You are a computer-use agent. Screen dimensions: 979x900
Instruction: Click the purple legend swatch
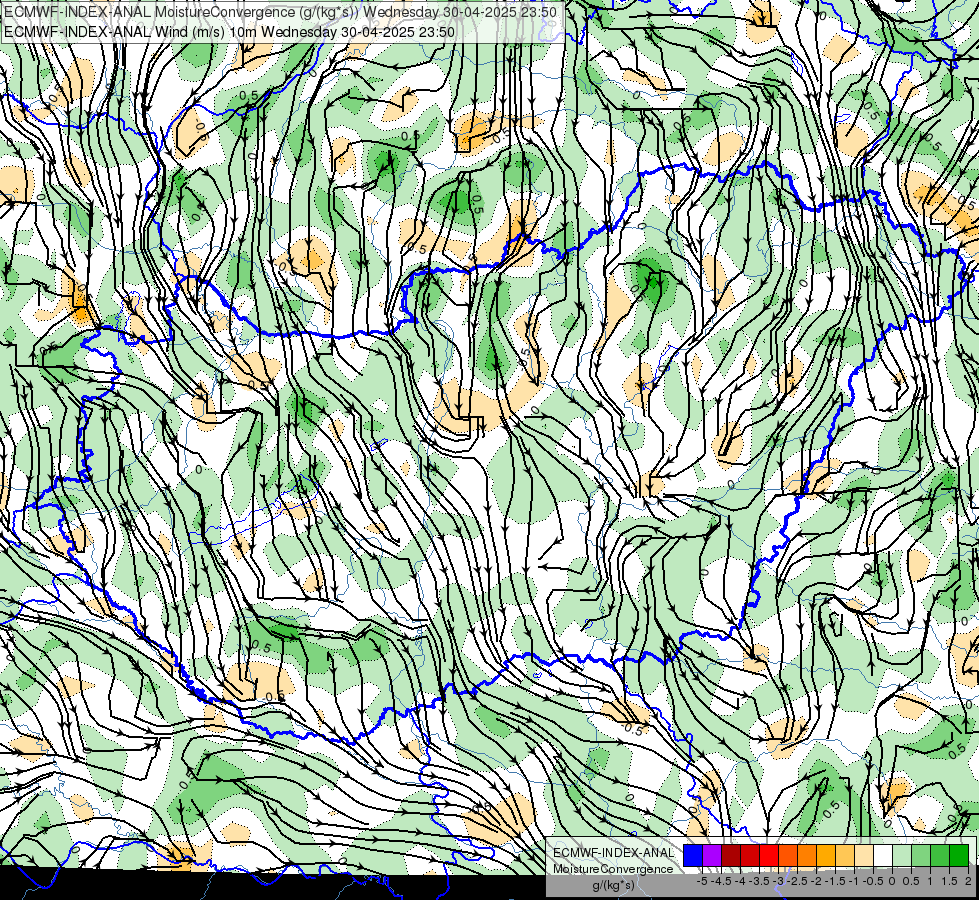tap(712, 855)
